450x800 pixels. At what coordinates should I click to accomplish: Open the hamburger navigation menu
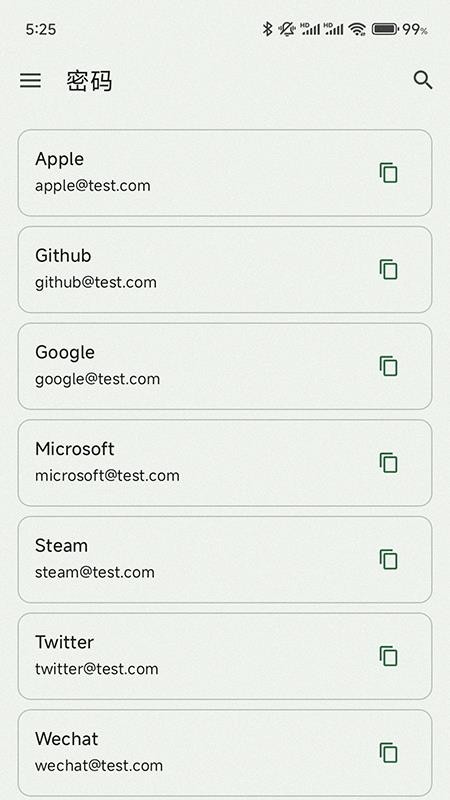(30, 81)
